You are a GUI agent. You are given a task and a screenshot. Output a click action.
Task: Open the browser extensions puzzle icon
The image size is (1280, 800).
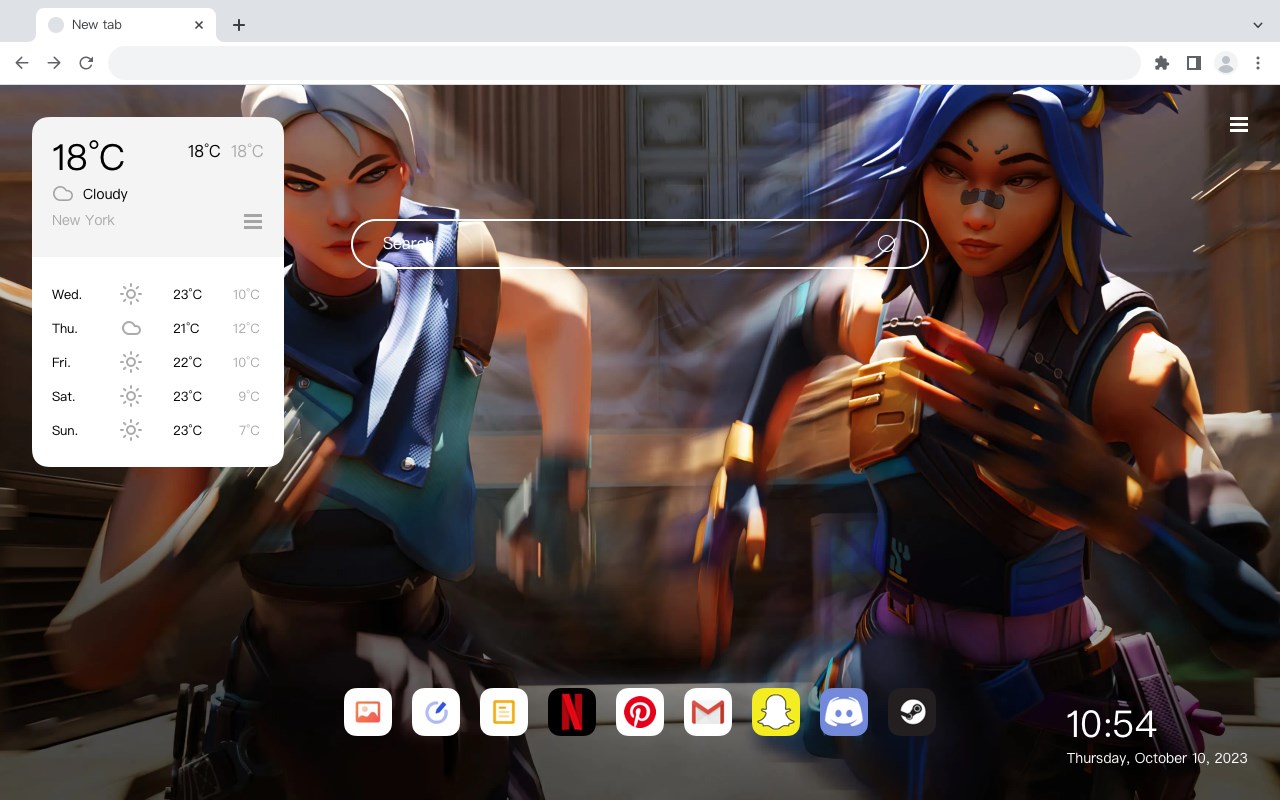tap(1161, 63)
